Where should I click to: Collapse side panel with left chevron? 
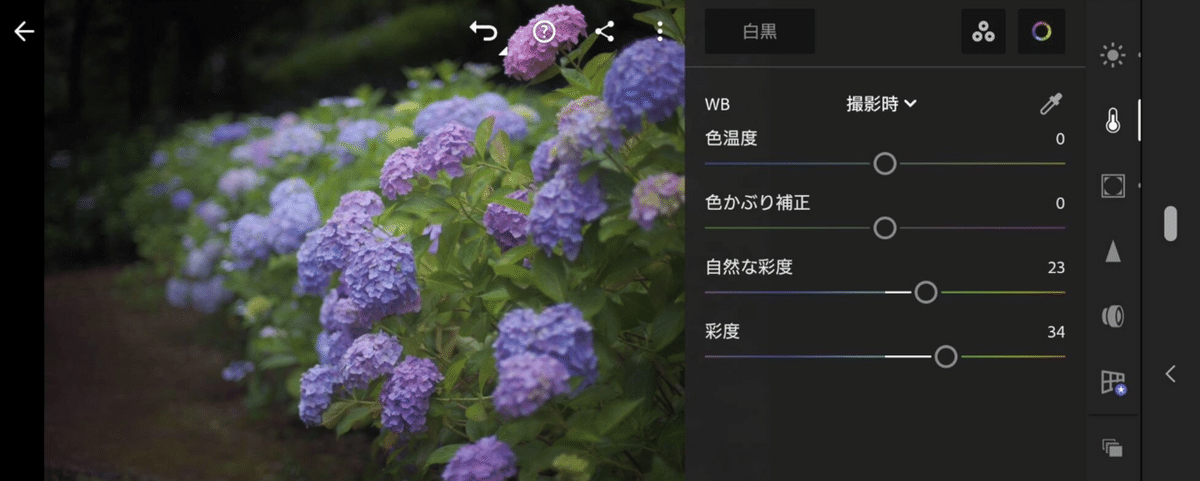(1171, 373)
